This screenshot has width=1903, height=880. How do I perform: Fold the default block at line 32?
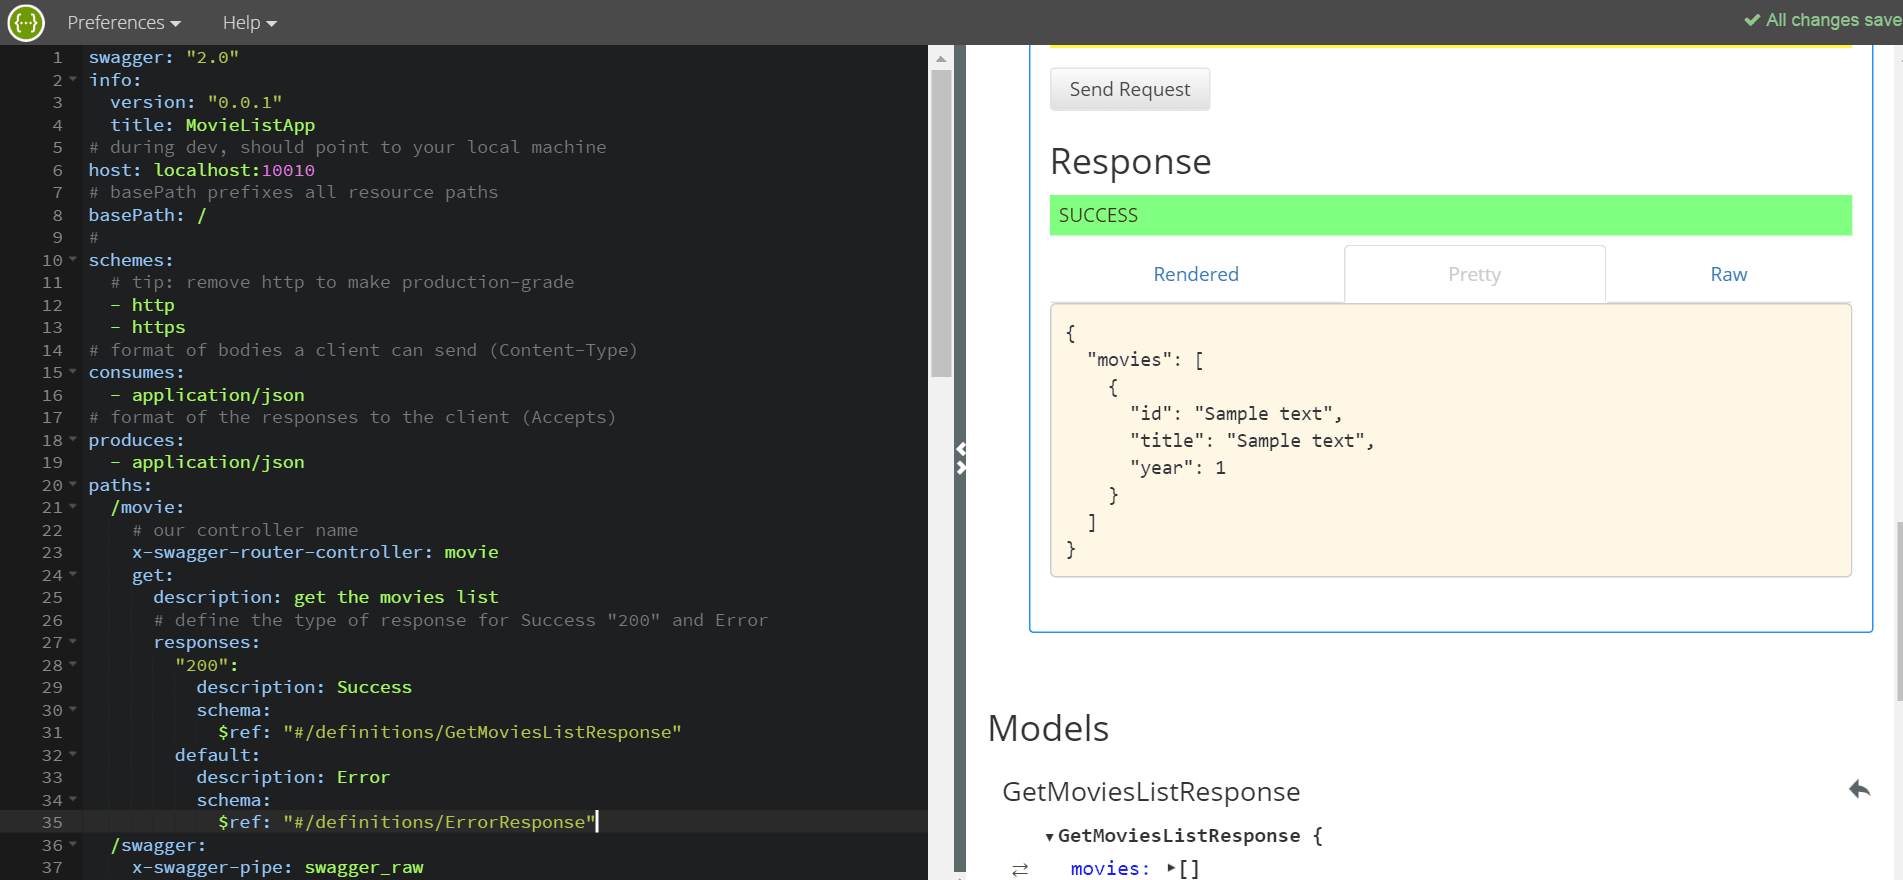click(x=73, y=755)
